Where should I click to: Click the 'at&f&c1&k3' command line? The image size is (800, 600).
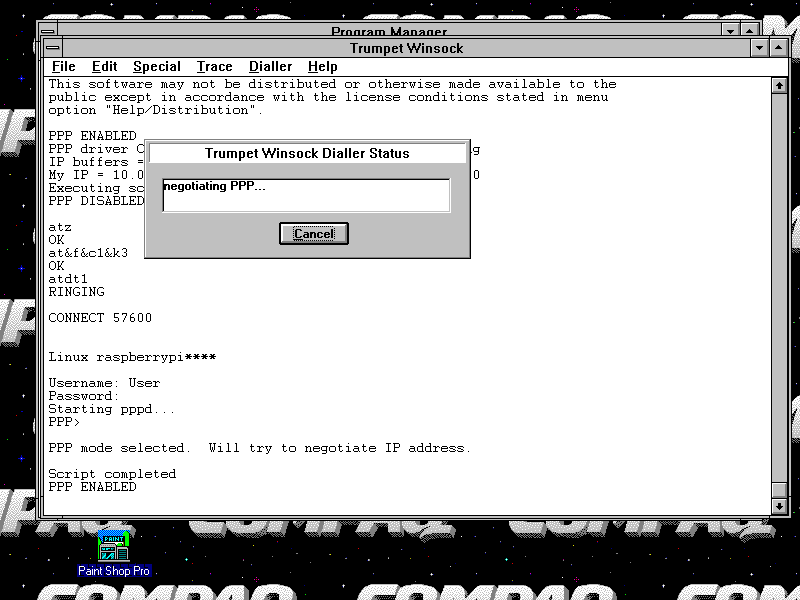(88, 253)
